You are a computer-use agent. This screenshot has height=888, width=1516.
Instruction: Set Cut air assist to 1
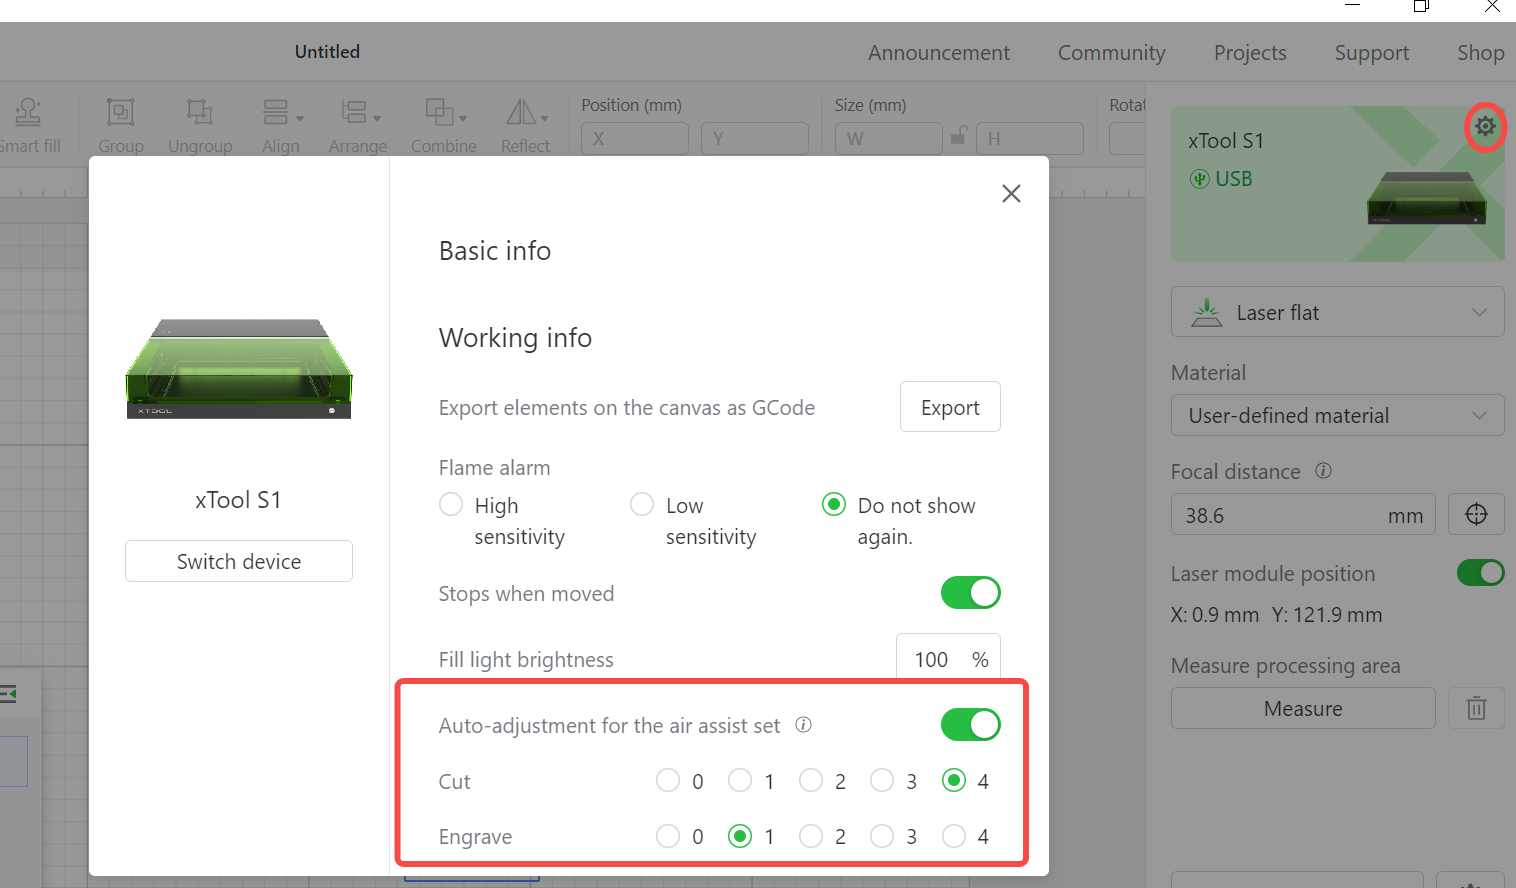tap(740, 780)
